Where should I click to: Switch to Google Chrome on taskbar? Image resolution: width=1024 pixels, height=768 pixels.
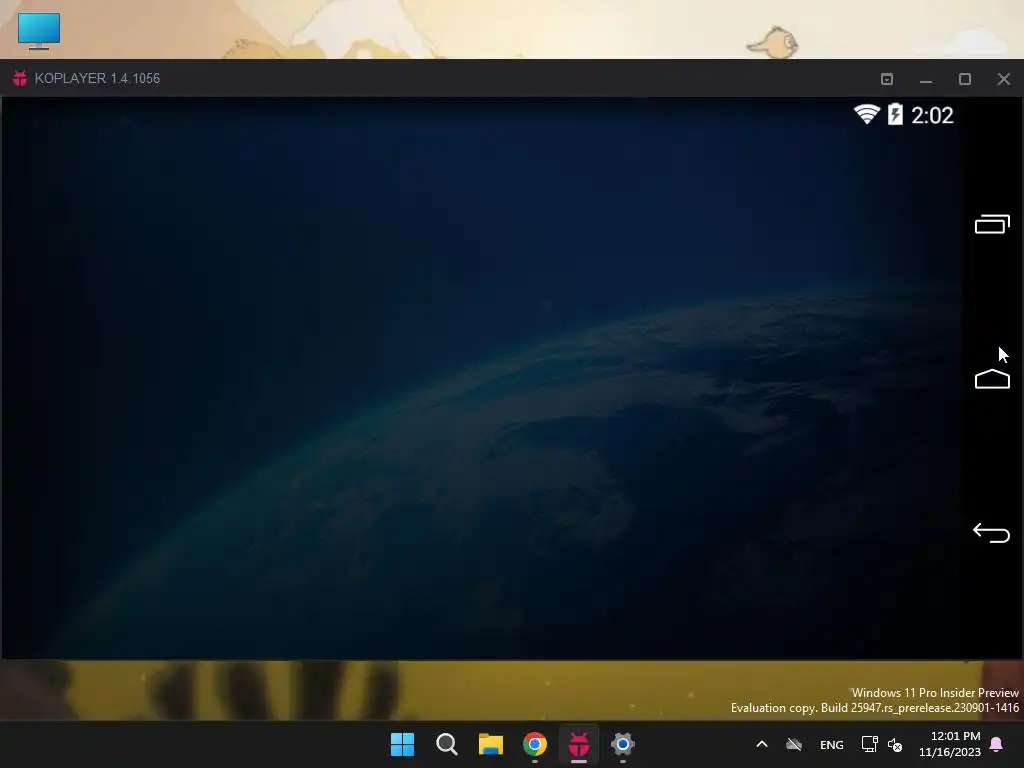[535, 744]
